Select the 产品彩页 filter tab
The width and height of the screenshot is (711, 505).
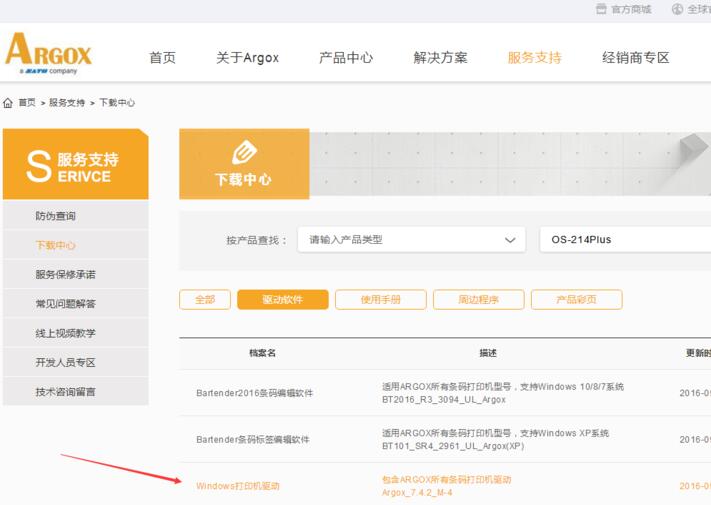pyautogui.click(x=577, y=300)
